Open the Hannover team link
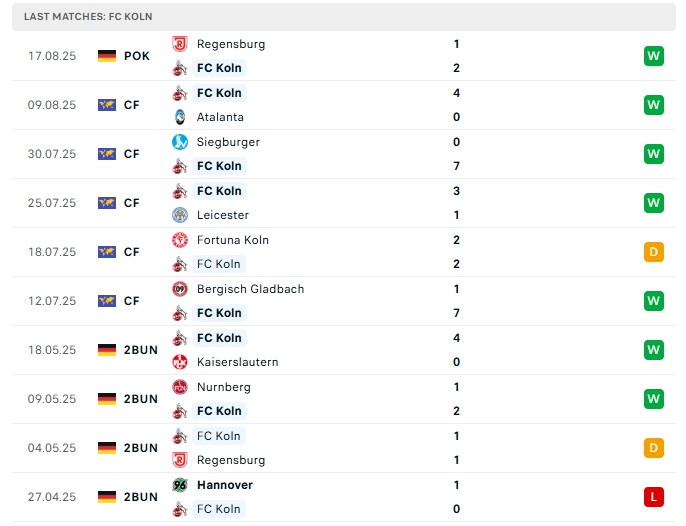686x526 pixels. 225,485
